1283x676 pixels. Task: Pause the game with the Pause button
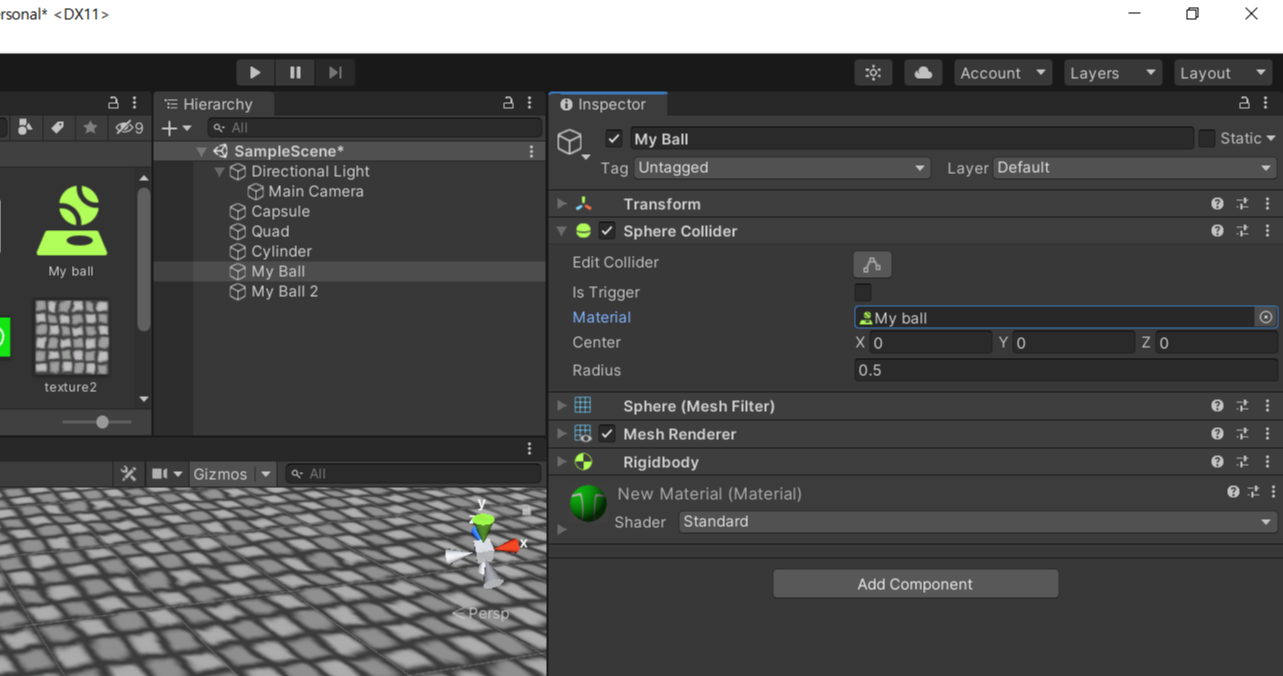295,72
